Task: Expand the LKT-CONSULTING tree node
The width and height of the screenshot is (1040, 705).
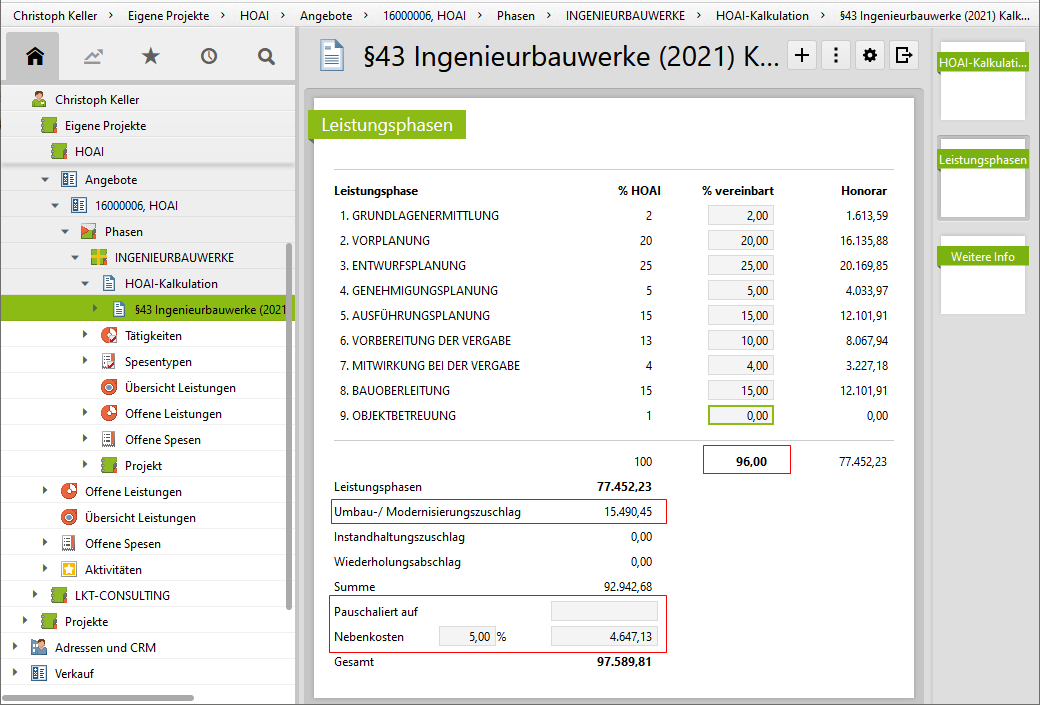Action: point(35,596)
